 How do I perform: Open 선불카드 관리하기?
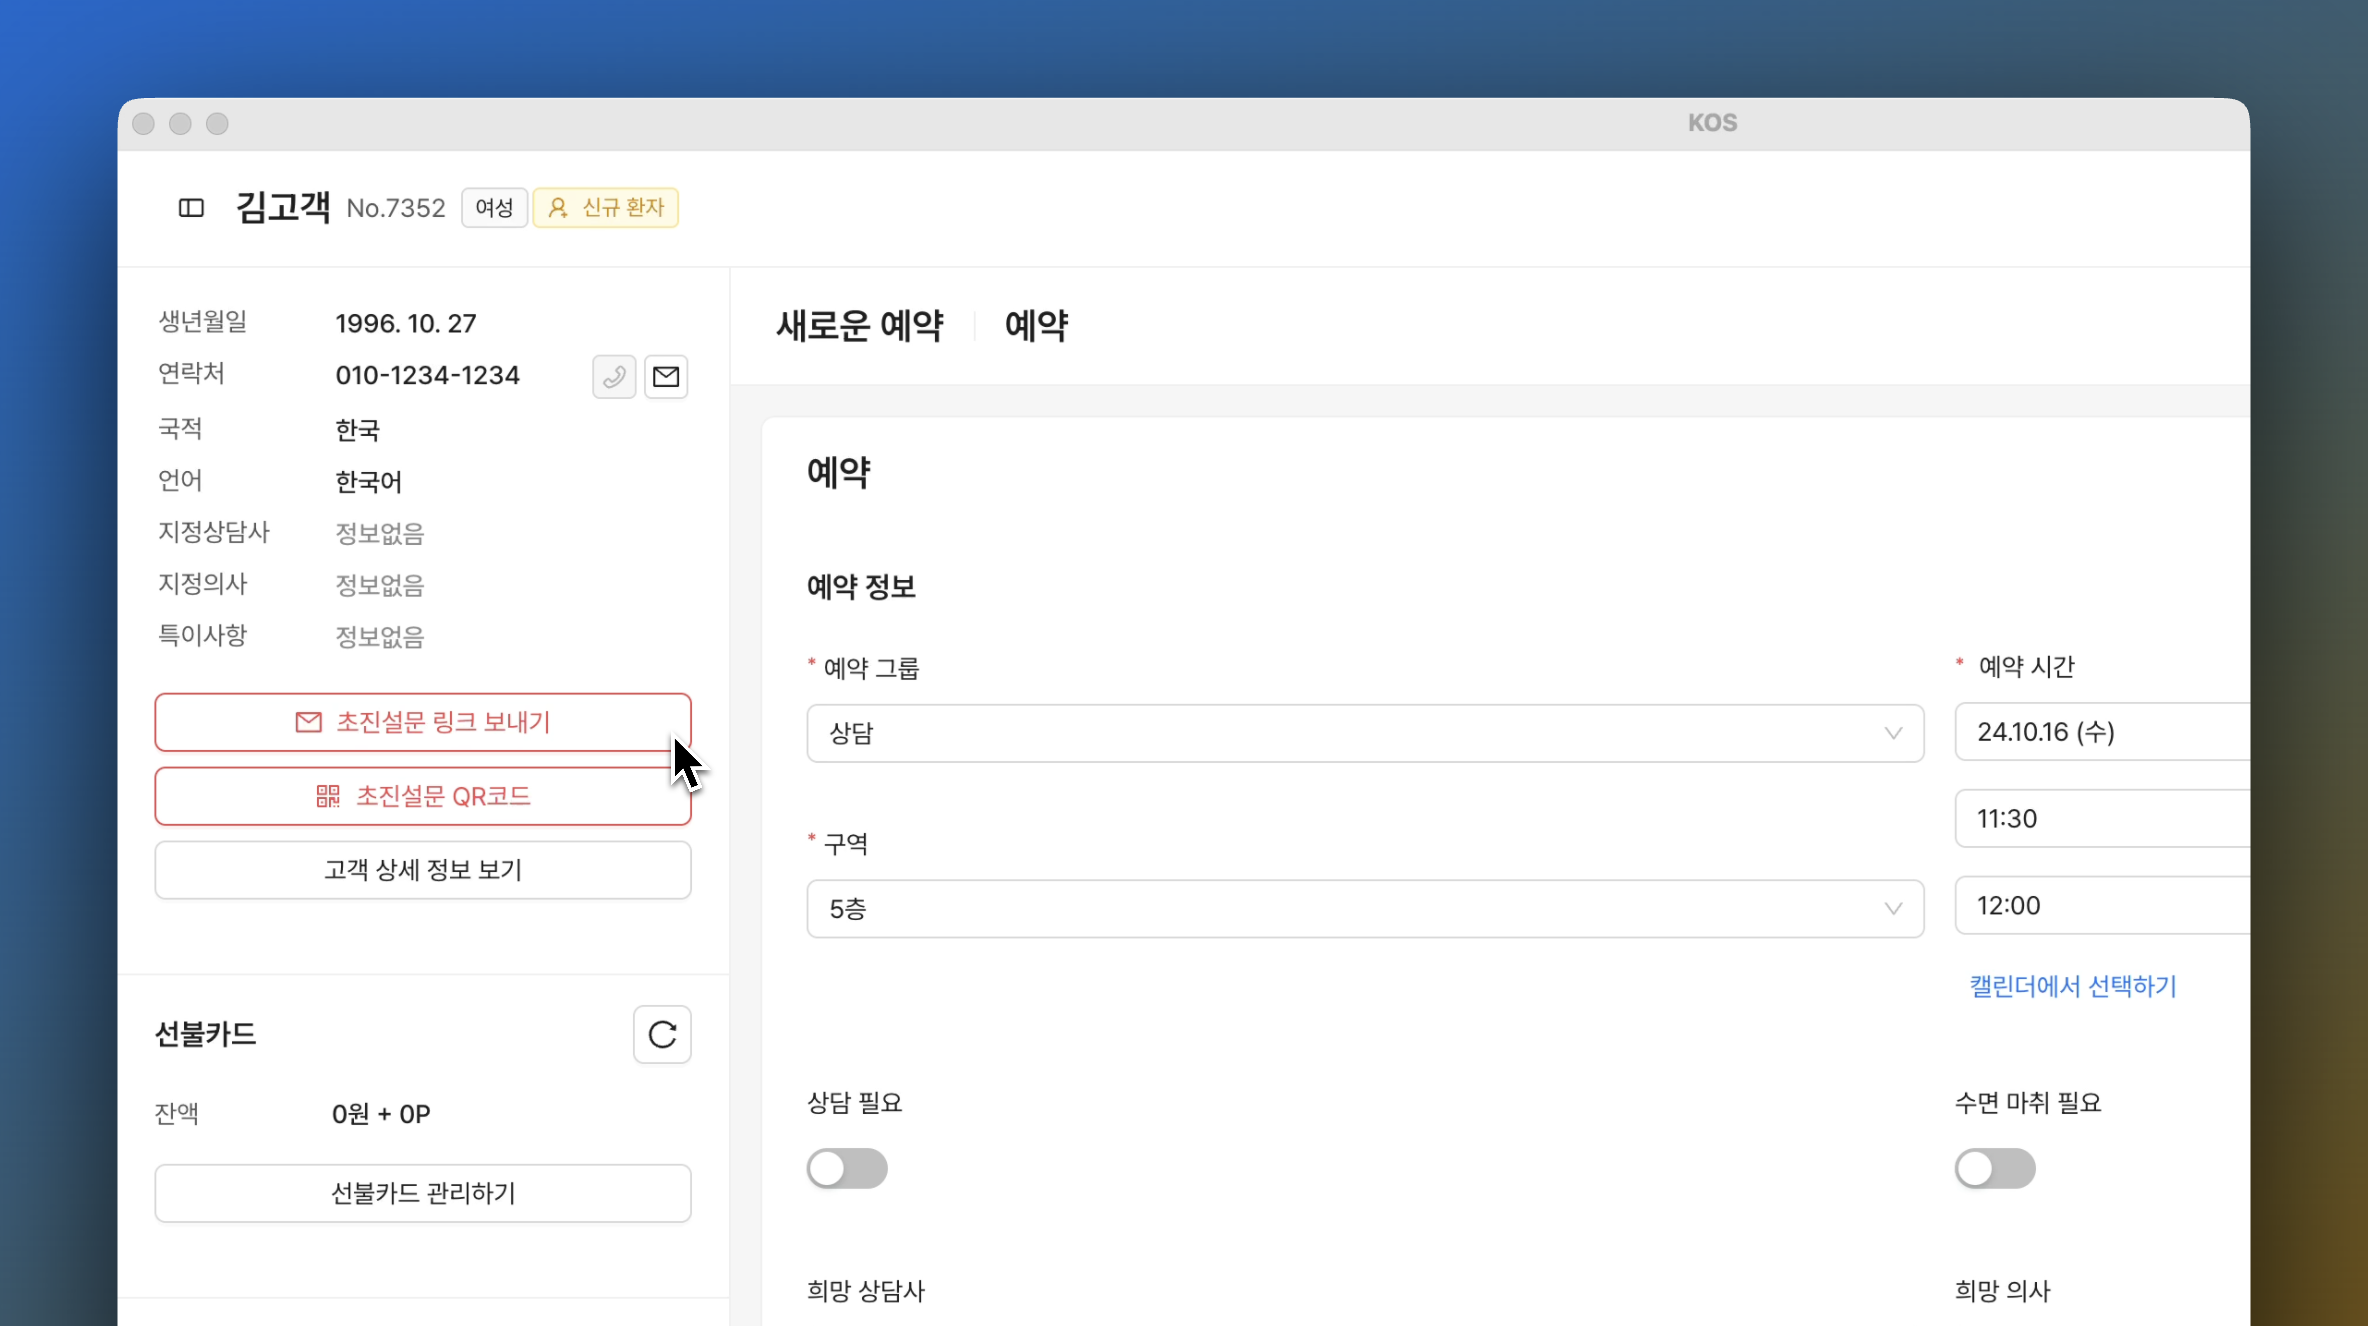[422, 1193]
